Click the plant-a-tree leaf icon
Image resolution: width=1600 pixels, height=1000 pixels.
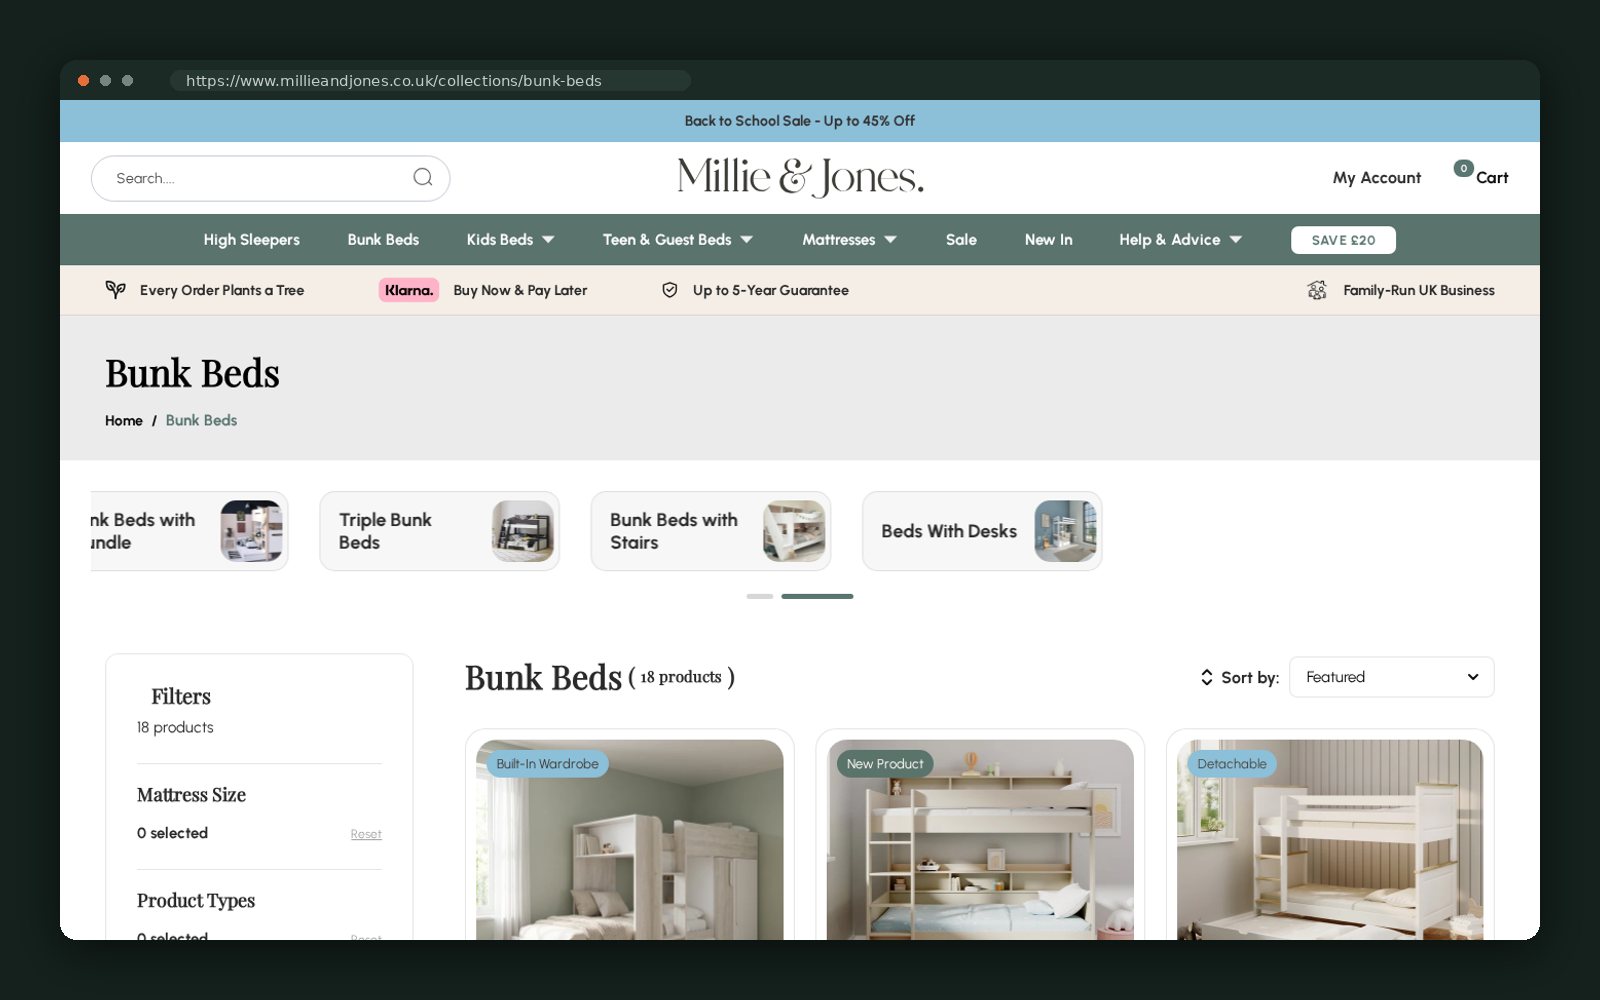coord(116,290)
